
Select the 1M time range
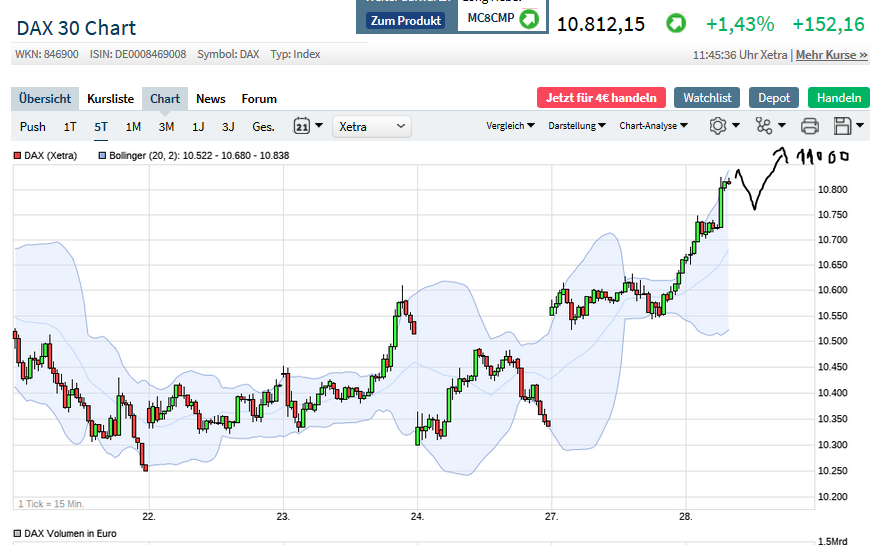point(133,126)
